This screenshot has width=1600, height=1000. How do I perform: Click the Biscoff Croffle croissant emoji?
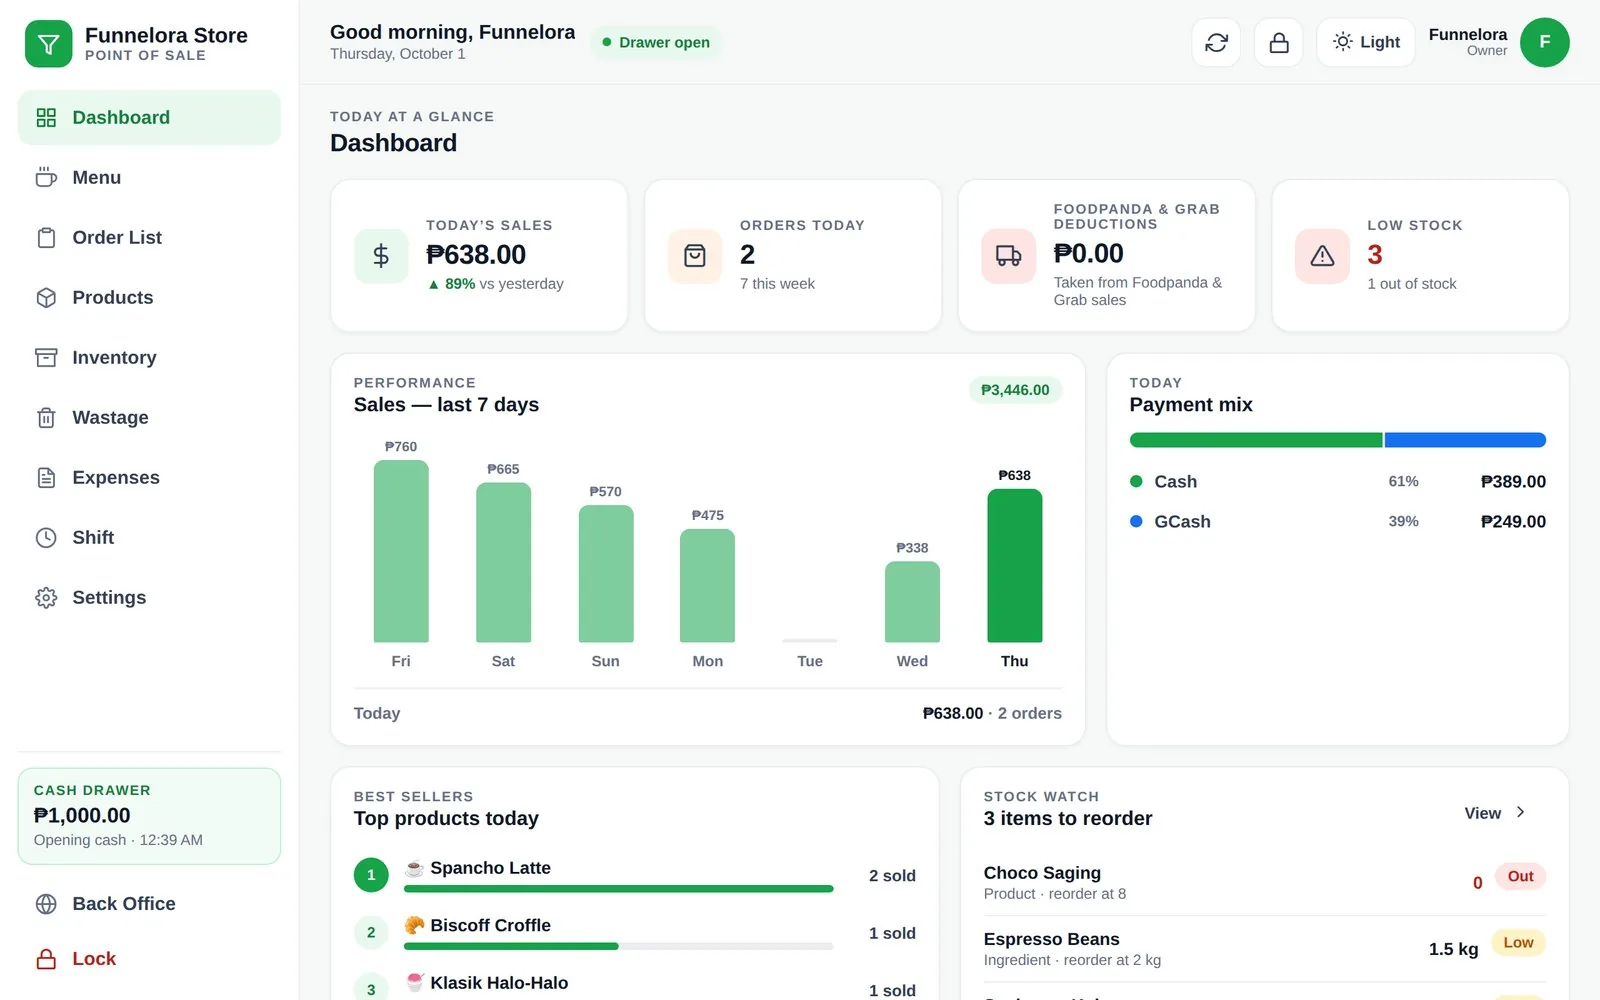point(414,925)
